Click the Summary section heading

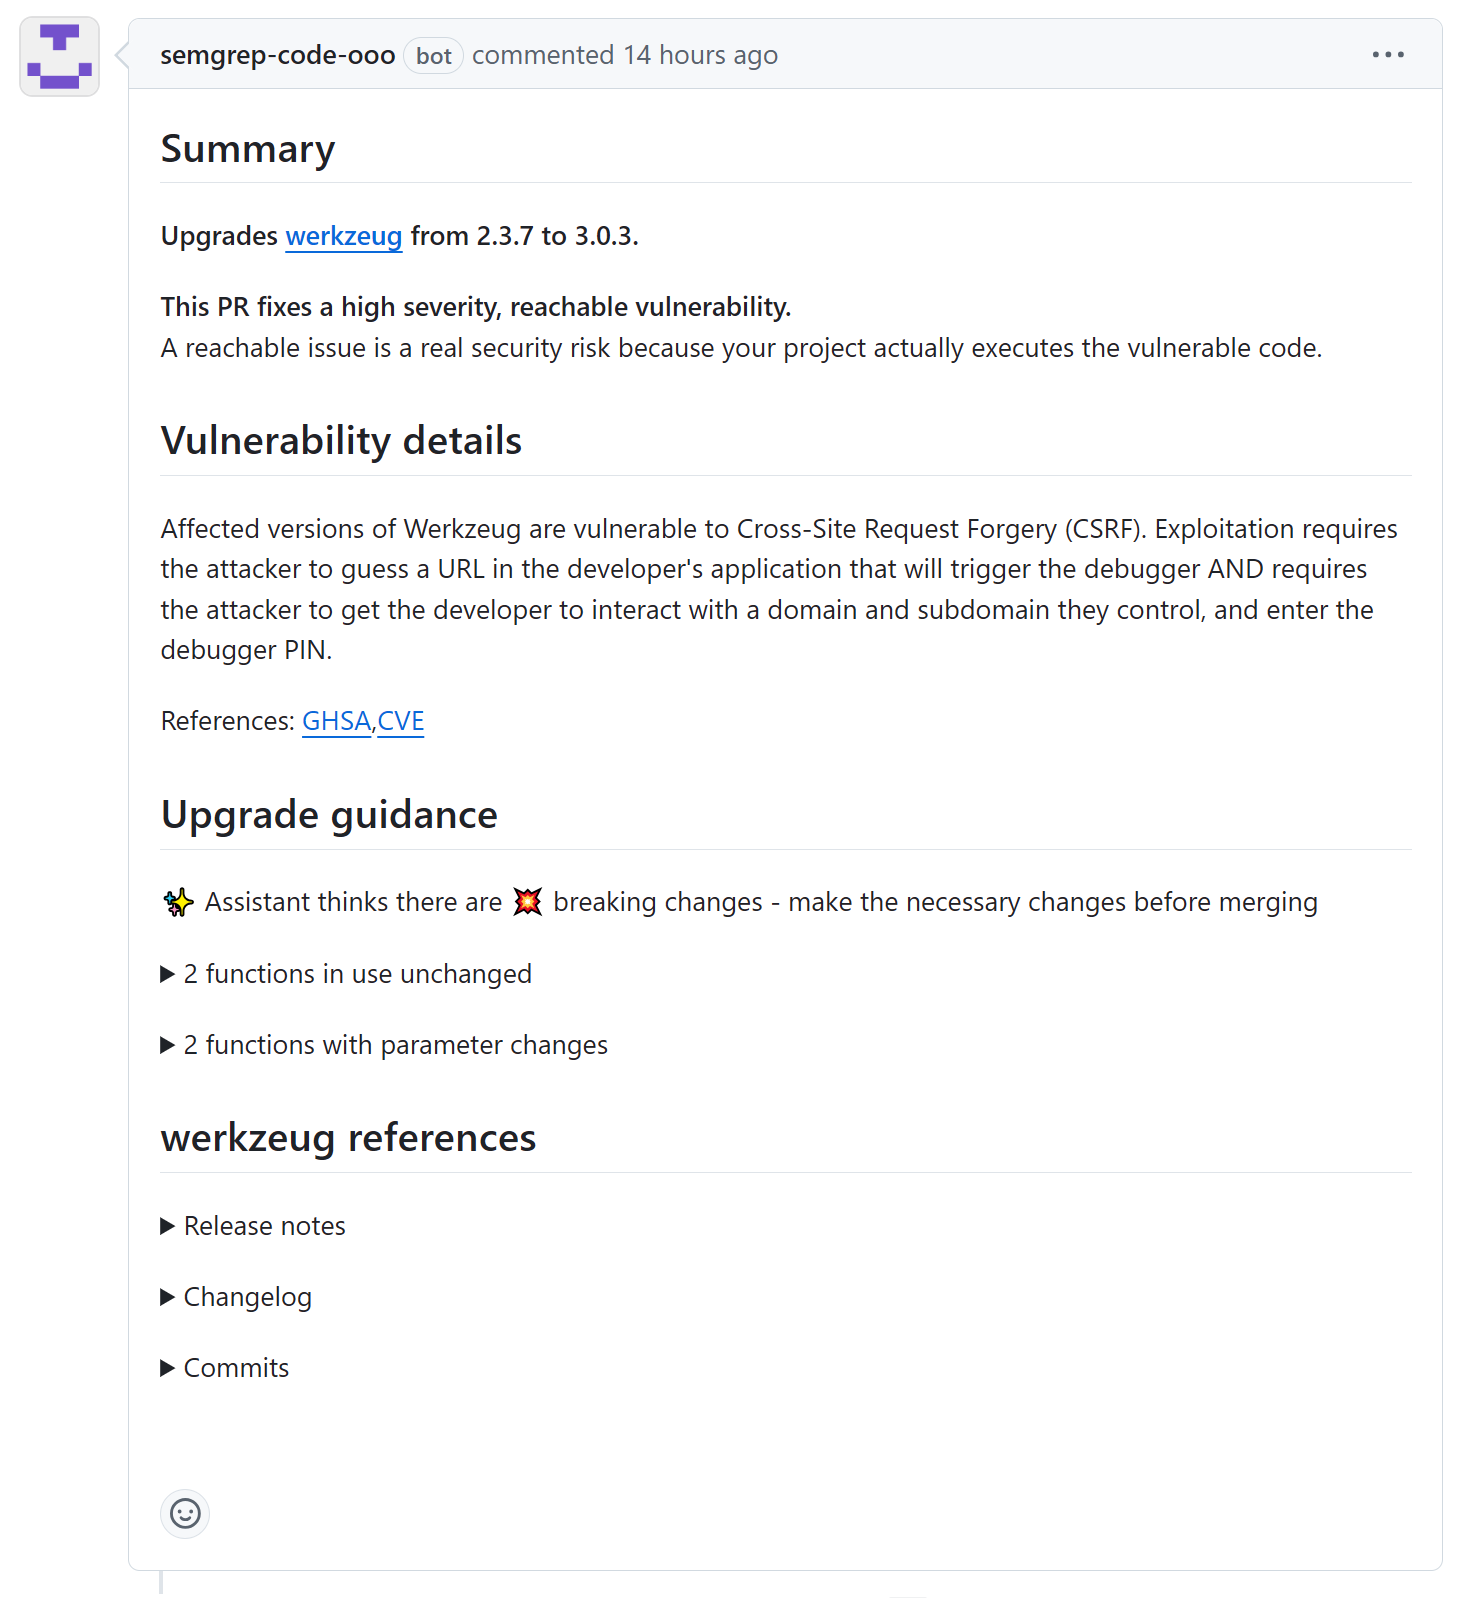[248, 148]
